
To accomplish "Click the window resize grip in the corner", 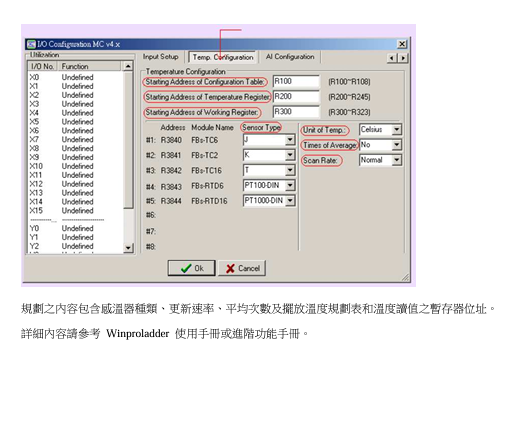I will pyautogui.click(x=405, y=277).
